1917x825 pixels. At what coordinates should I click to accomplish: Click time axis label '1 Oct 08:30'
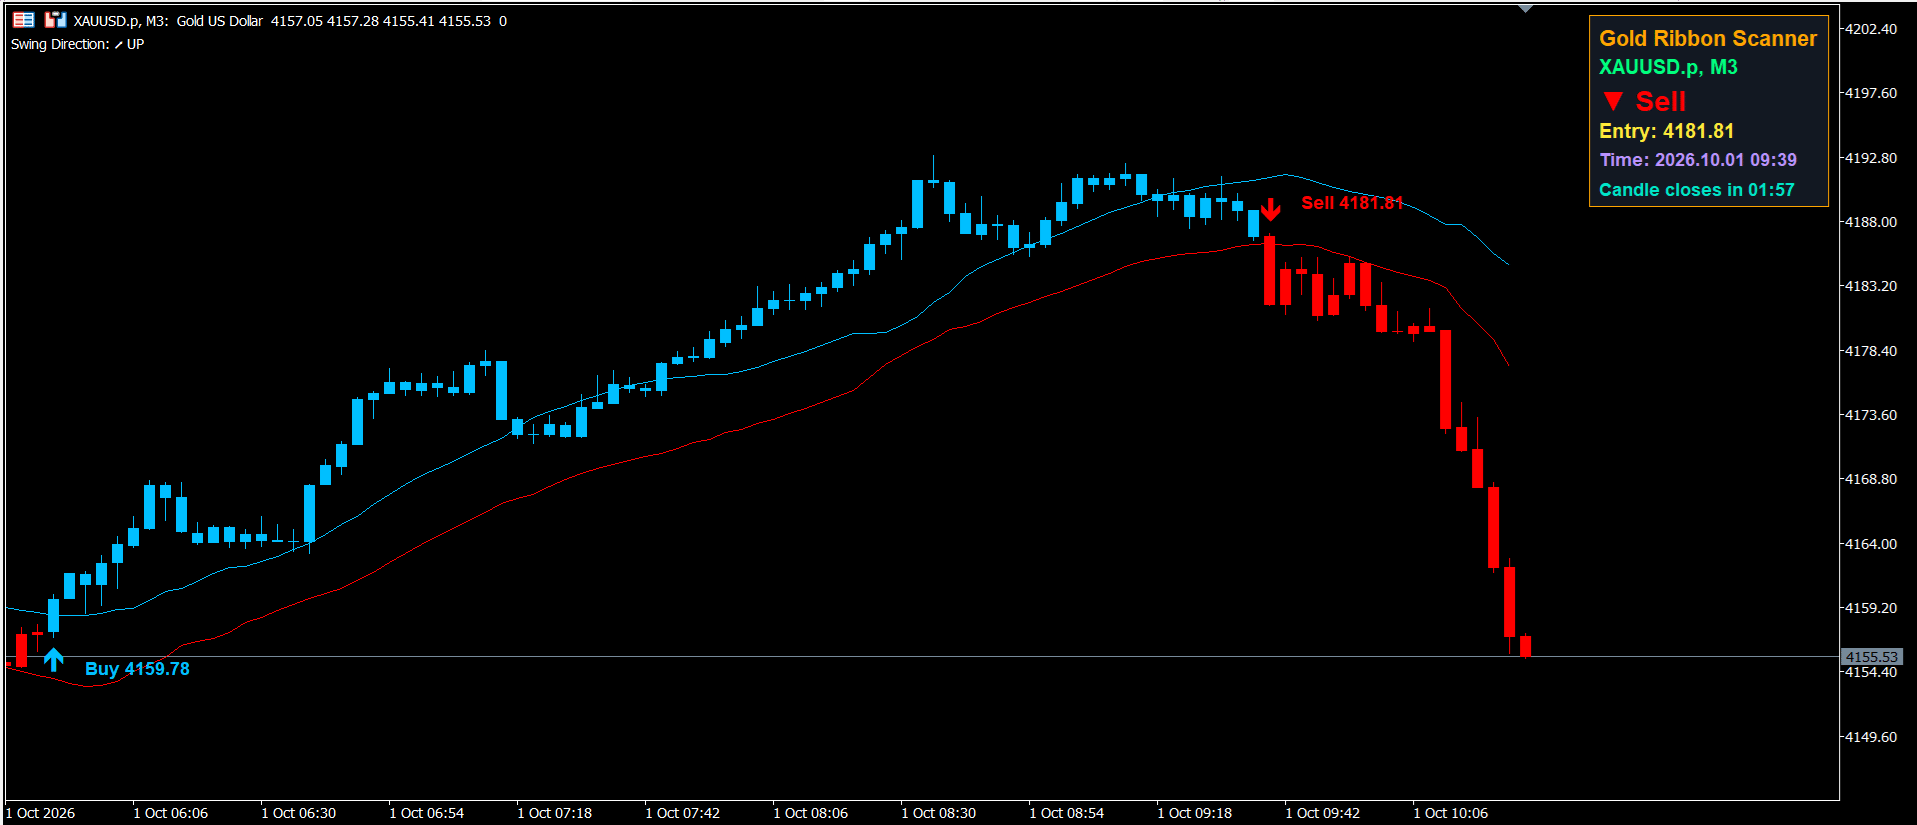[941, 813]
